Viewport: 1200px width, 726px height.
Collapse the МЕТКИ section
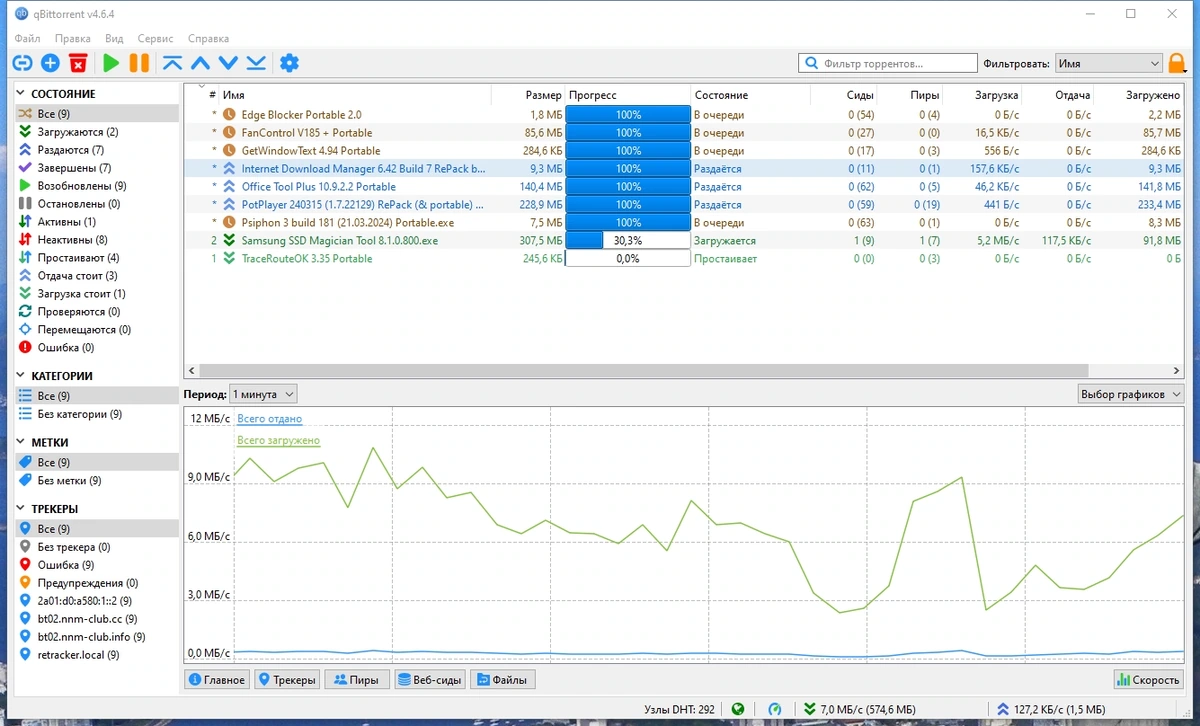(22, 442)
